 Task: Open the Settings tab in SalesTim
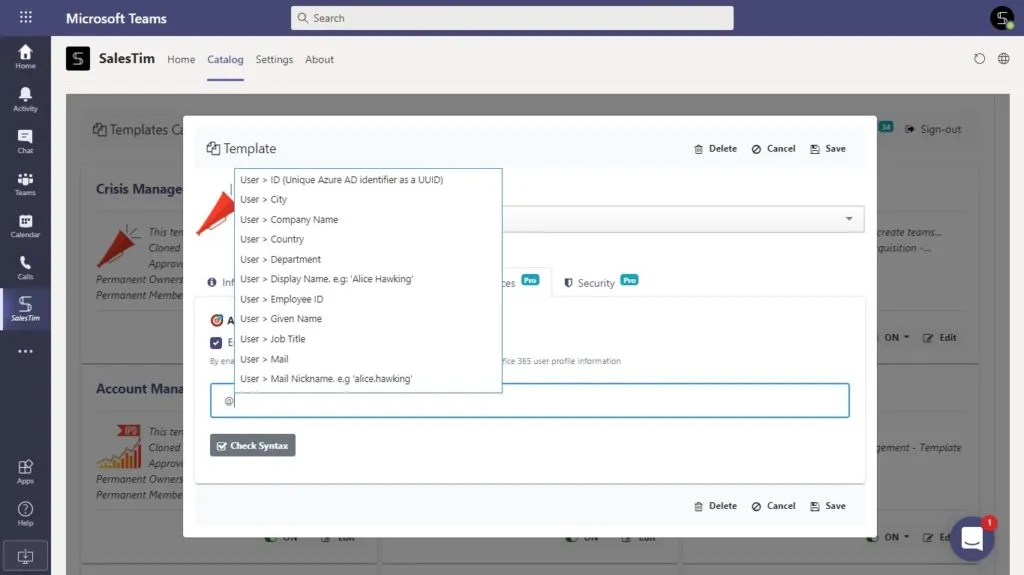pyautogui.click(x=274, y=59)
